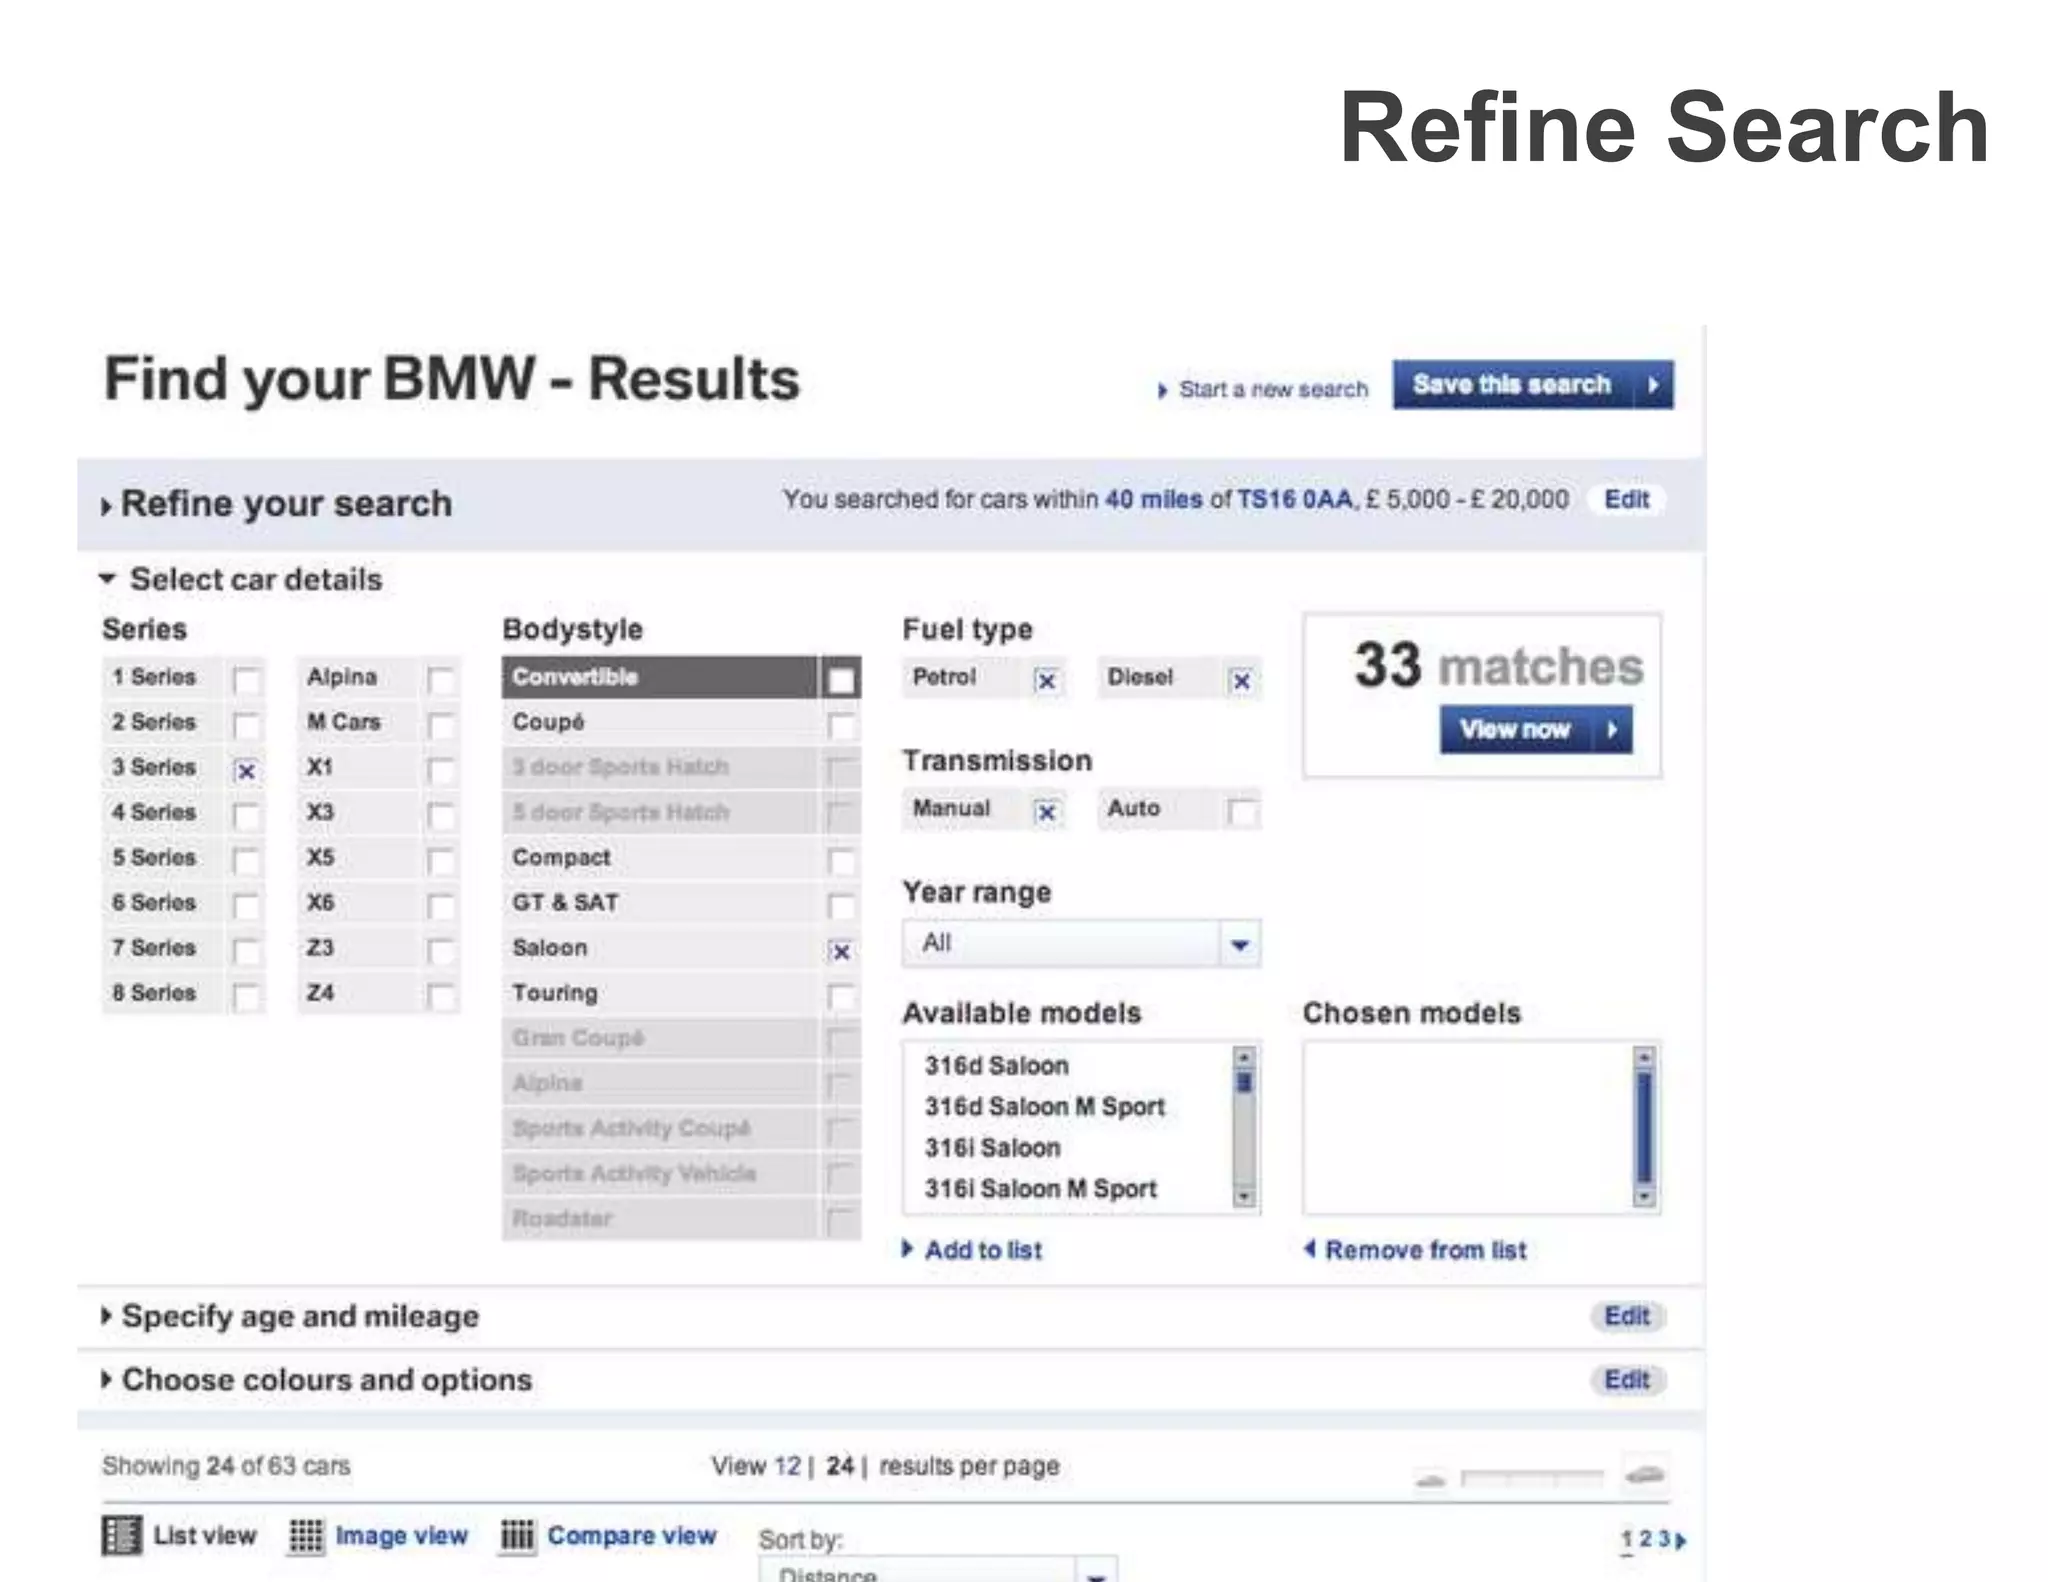Tick the Touring bodystyle checkbox
This screenshot has width=2048, height=1582.
(x=841, y=996)
